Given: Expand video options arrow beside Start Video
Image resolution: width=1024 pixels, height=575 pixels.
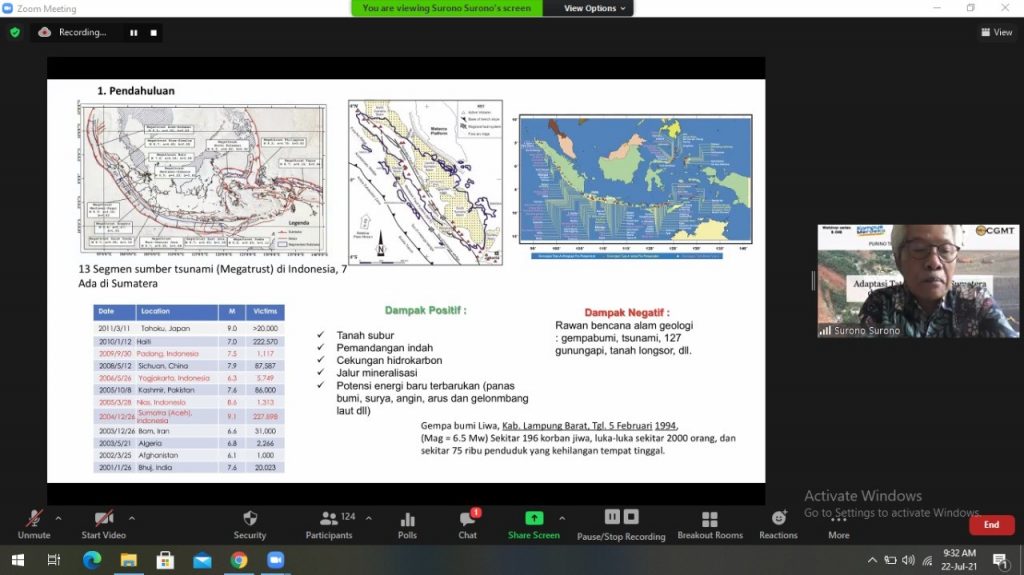Looking at the screenshot, I should click(132, 519).
